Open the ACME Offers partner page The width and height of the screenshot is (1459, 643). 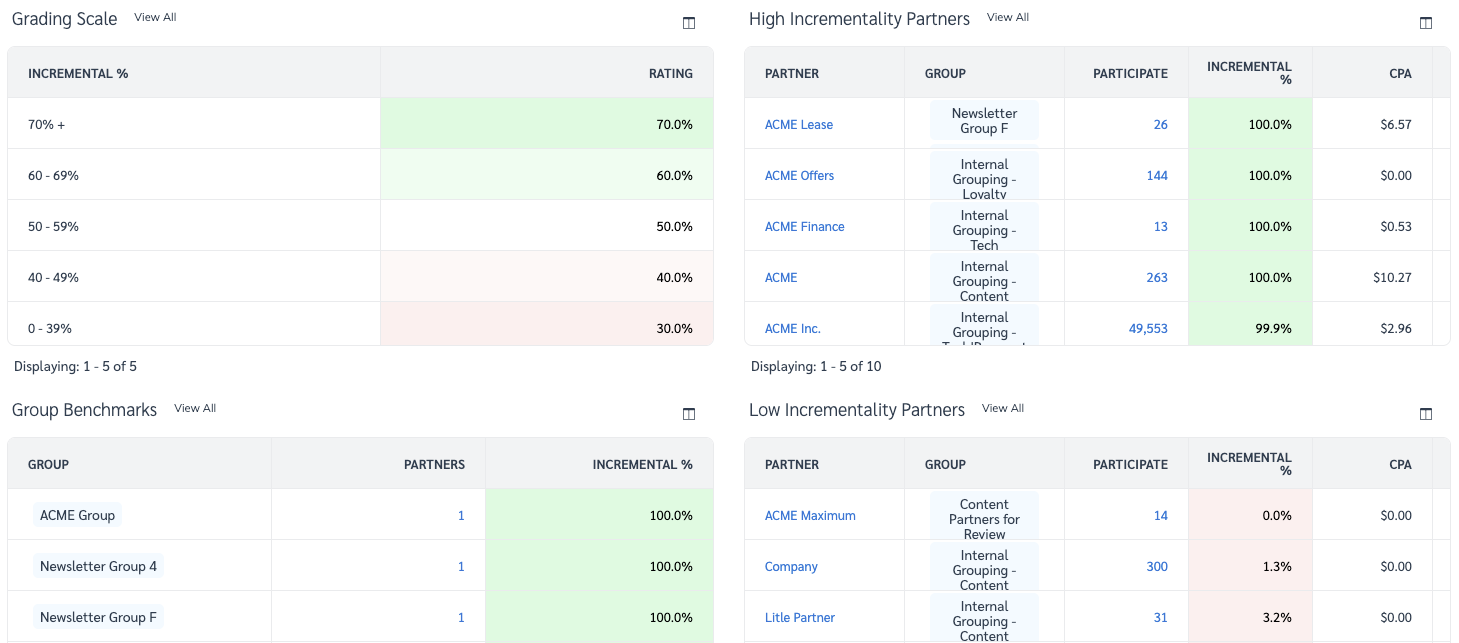[x=800, y=175]
